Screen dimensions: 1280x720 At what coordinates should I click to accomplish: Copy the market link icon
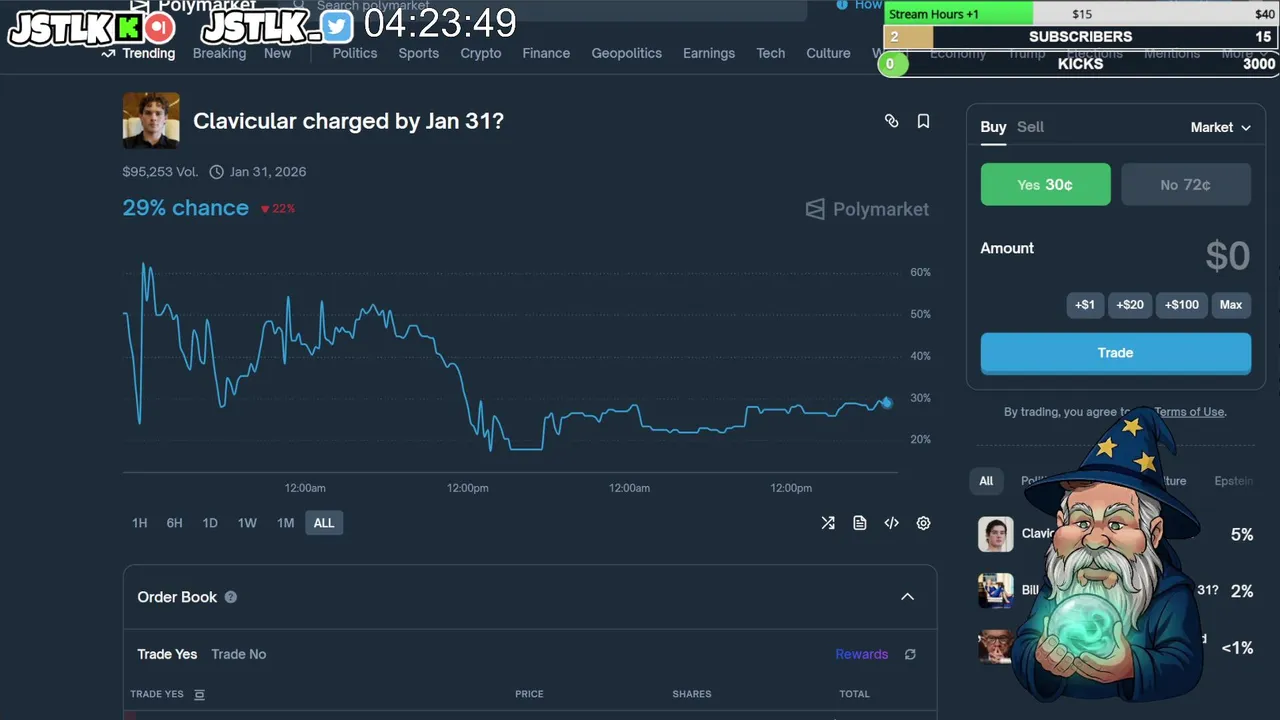click(891, 121)
